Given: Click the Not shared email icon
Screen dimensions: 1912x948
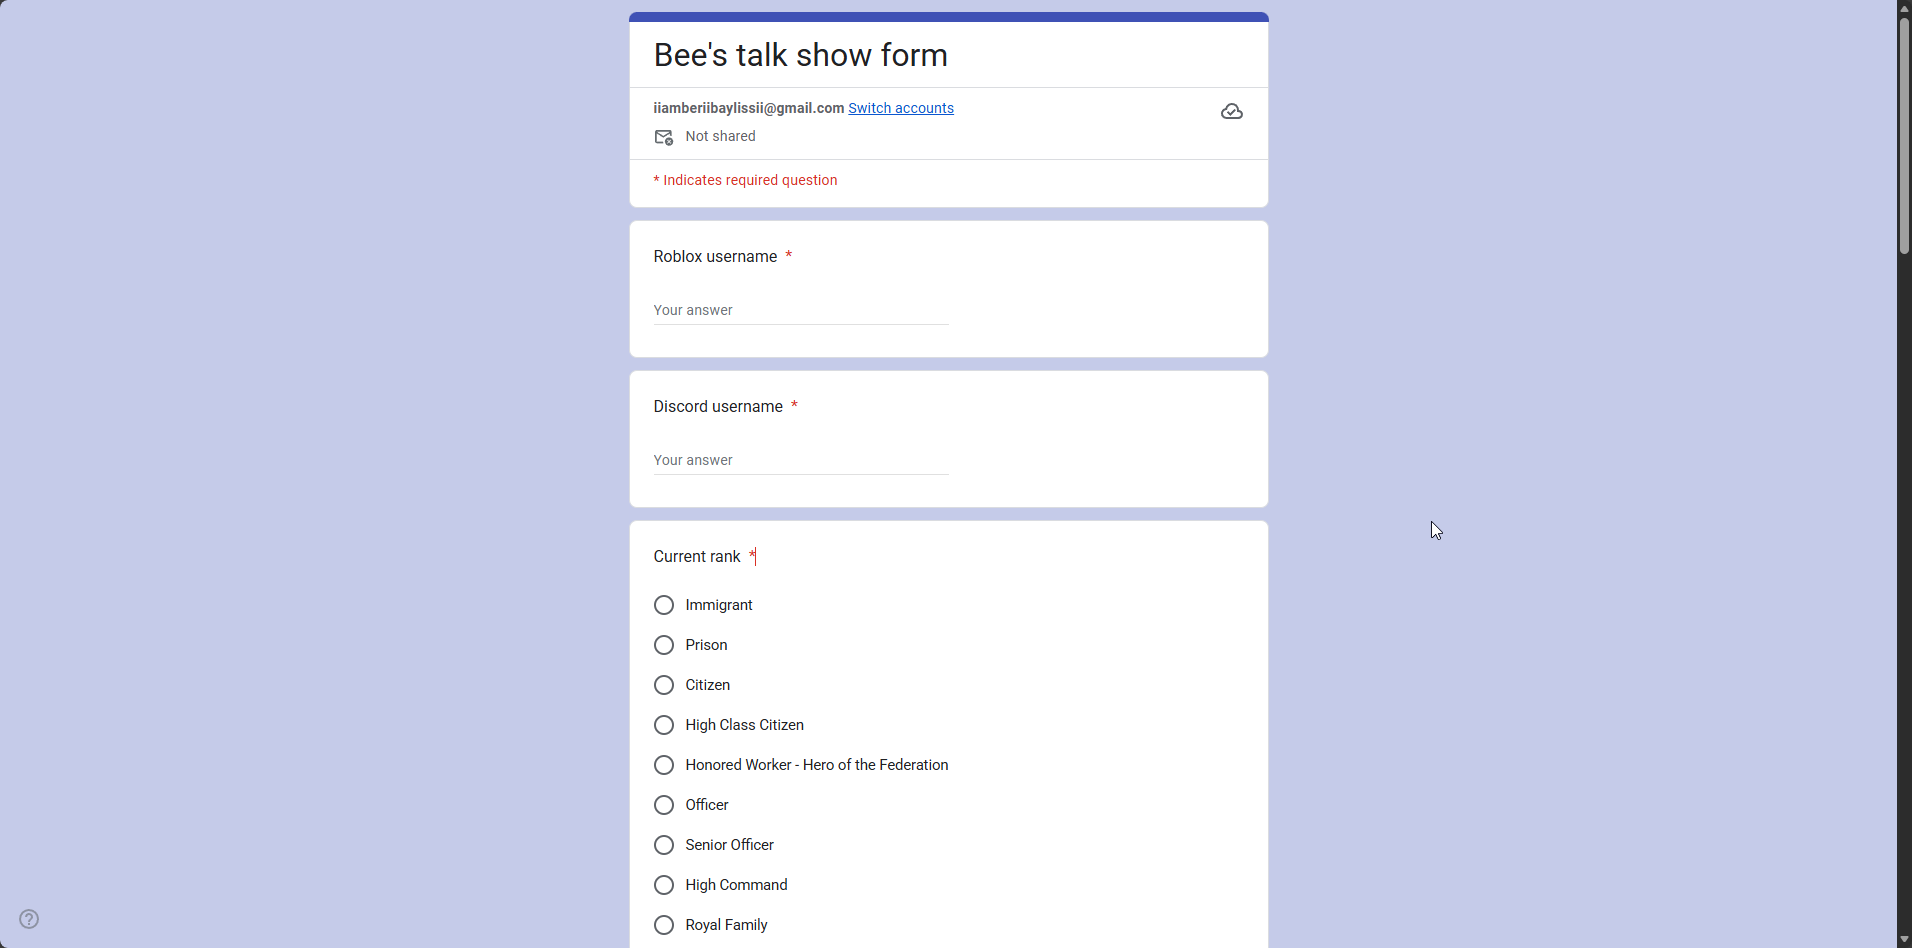Looking at the screenshot, I should 663,137.
